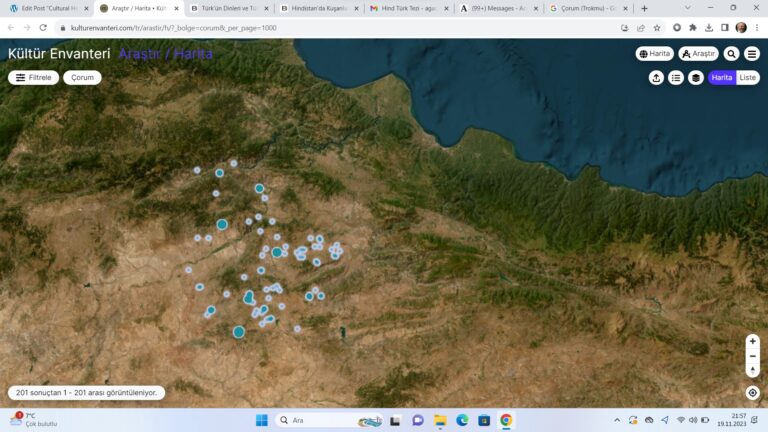Image resolution: width=768 pixels, height=432 pixels.
Task: Switch view toggle to Liste
Action: [747, 77]
